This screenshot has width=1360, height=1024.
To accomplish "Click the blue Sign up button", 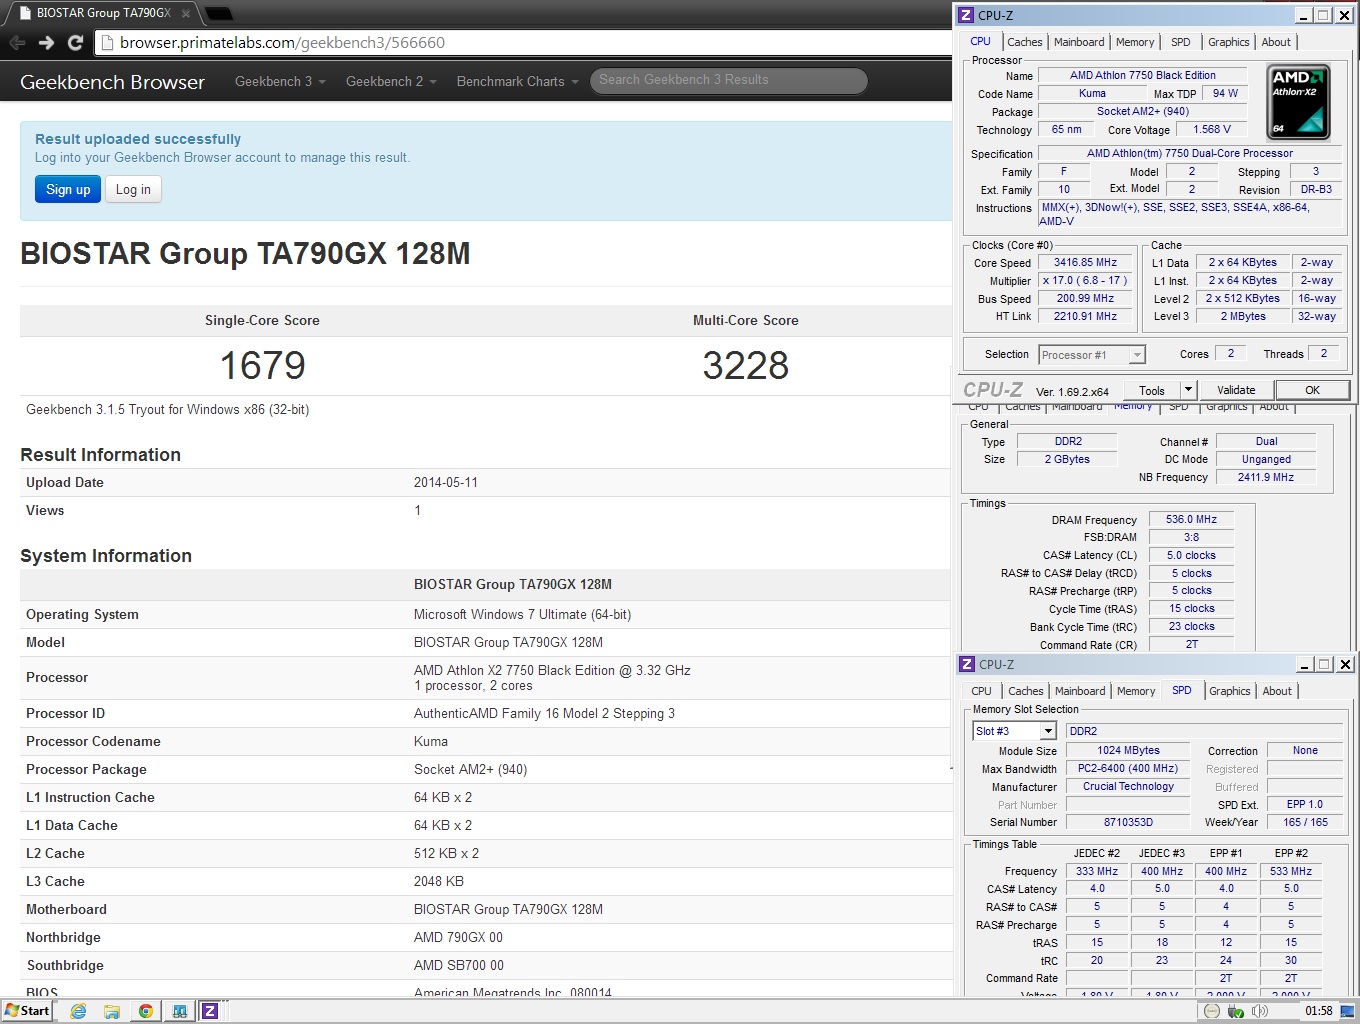I will point(68,189).
